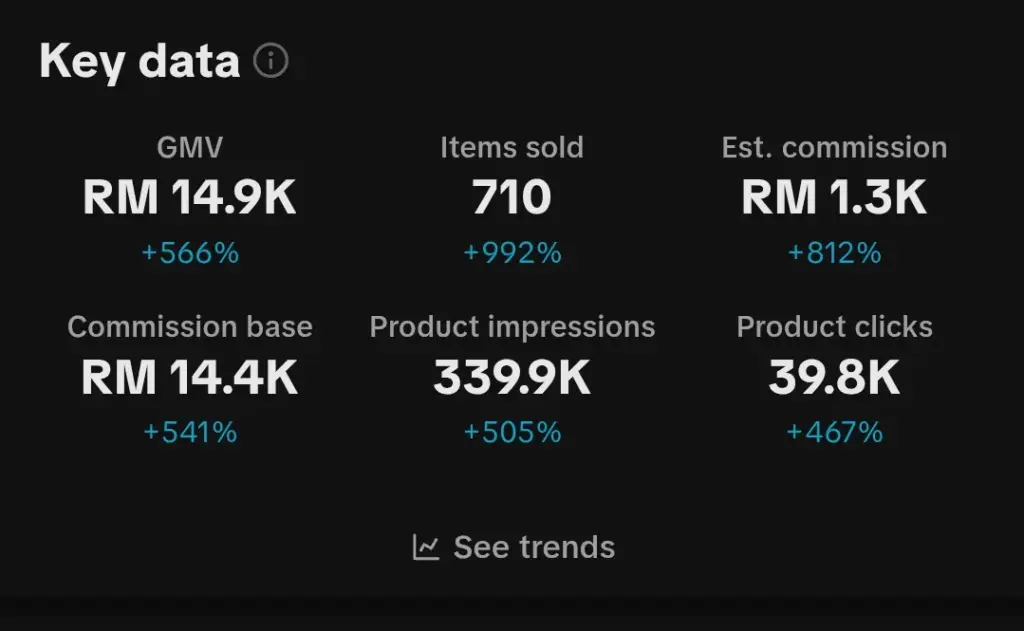Viewport: 1024px width, 631px height.
Task: Click the +812% commission change
Action: click(834, 253)
